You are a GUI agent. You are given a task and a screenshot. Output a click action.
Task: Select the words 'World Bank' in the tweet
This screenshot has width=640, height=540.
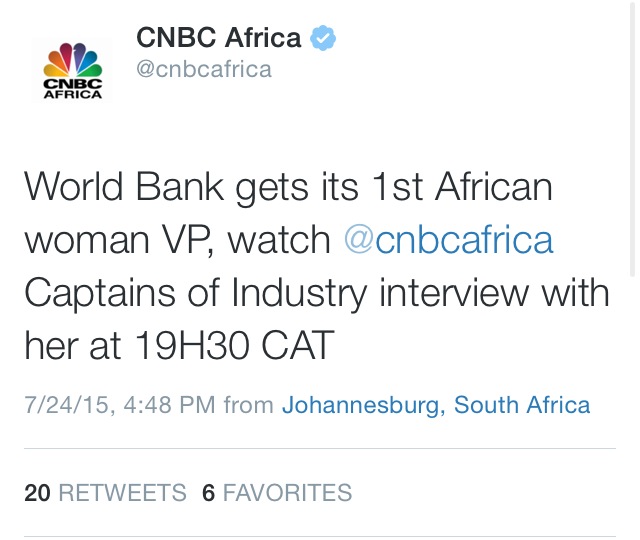124,187
